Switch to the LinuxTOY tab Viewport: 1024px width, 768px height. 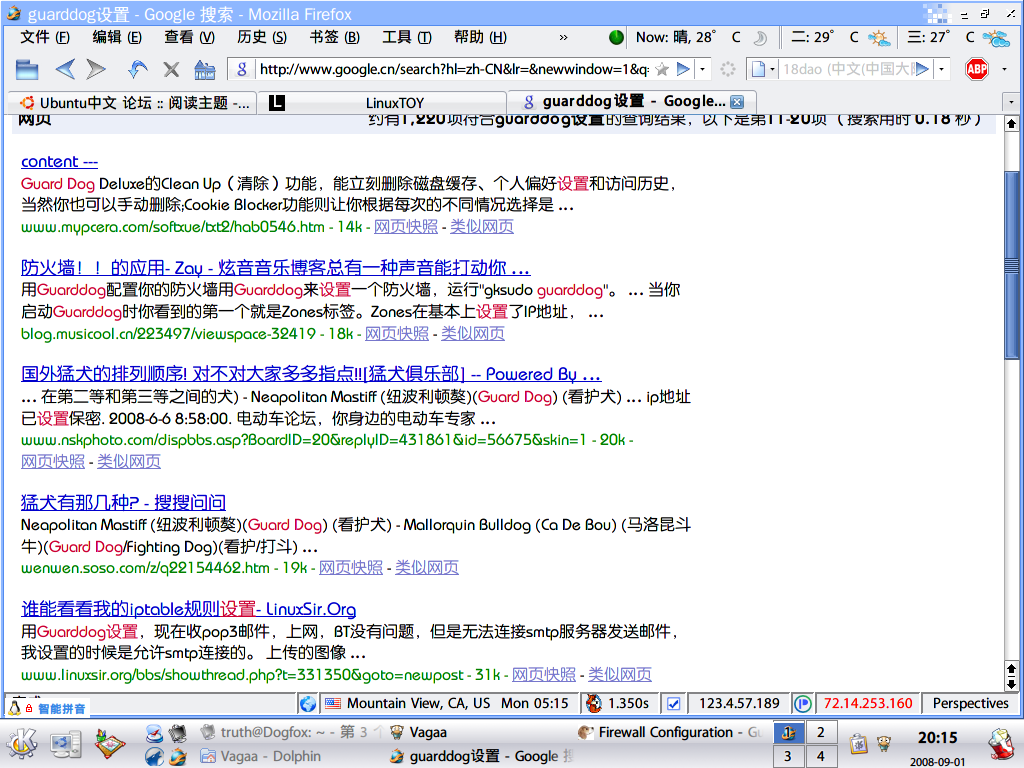point(382,103)
